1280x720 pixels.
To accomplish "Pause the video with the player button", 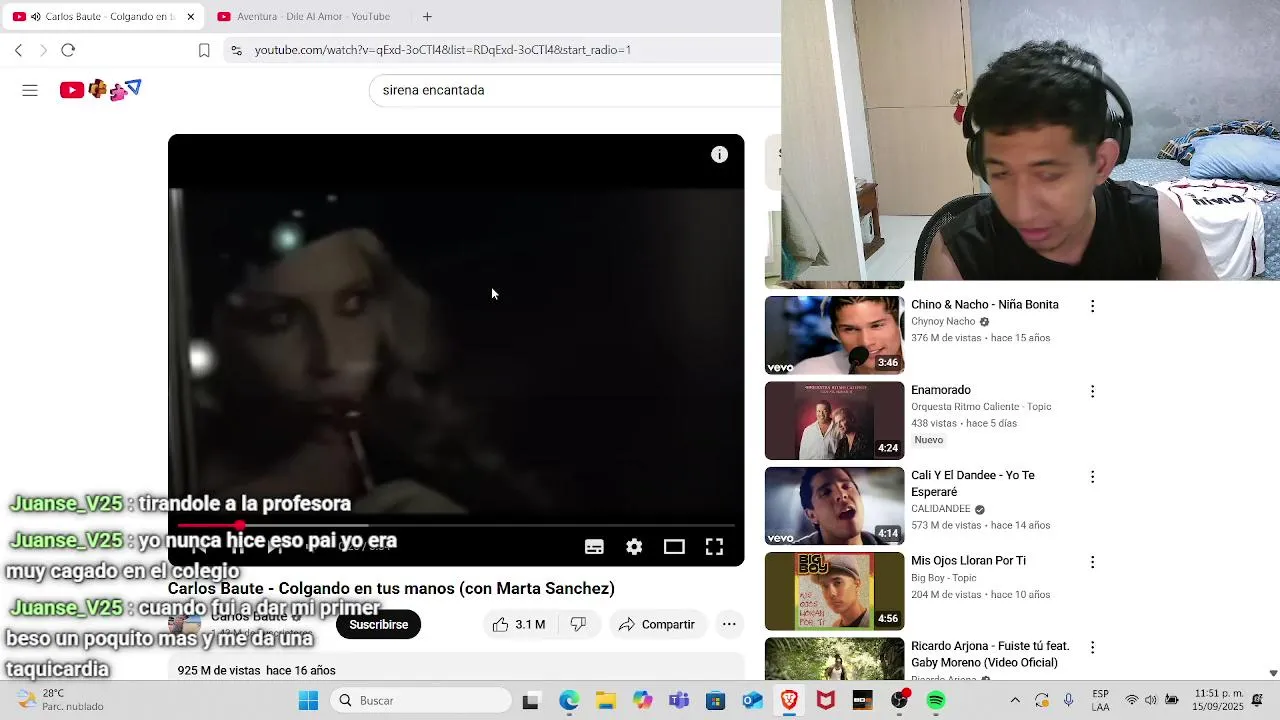I will [237, 547].
